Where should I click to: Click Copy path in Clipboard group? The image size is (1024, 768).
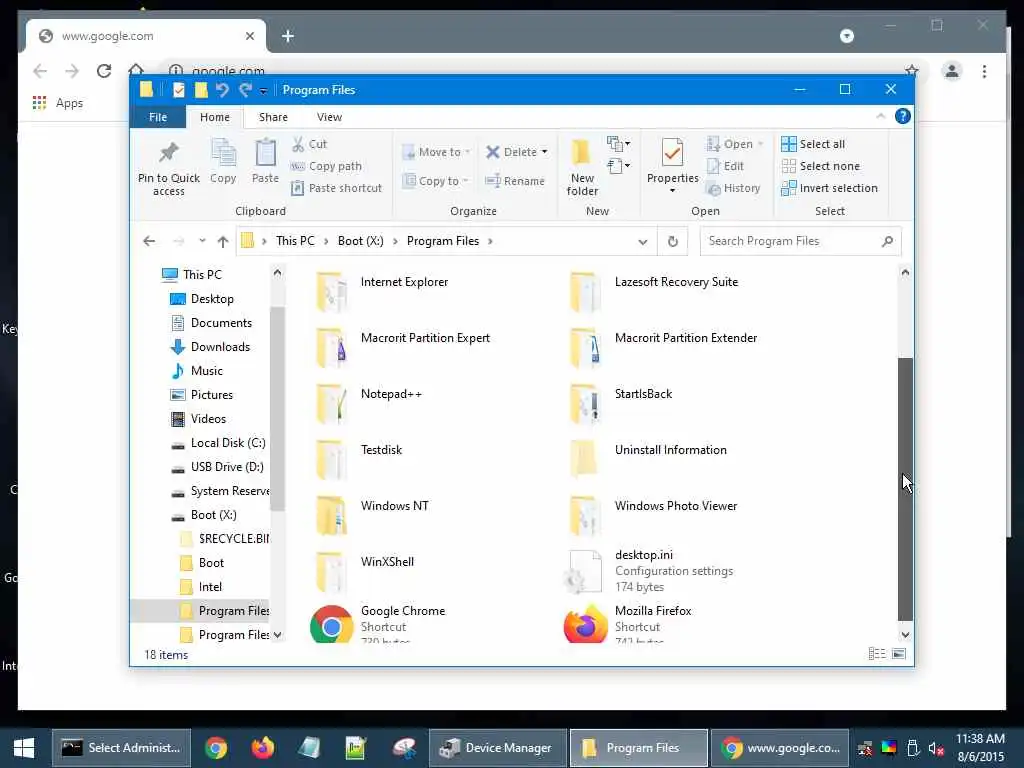327,166
